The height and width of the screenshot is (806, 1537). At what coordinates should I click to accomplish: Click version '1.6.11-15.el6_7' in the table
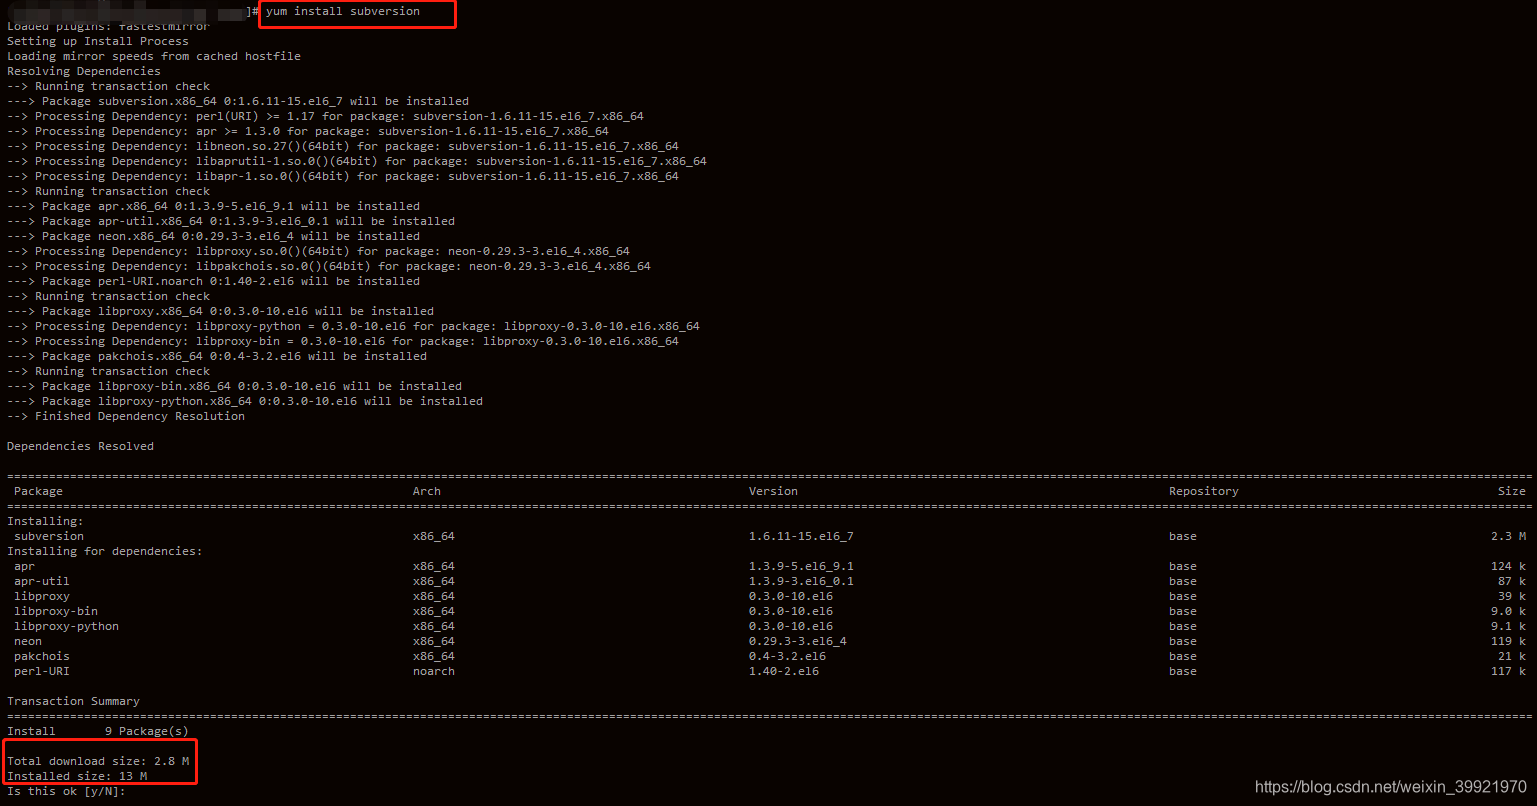[801, 536]
